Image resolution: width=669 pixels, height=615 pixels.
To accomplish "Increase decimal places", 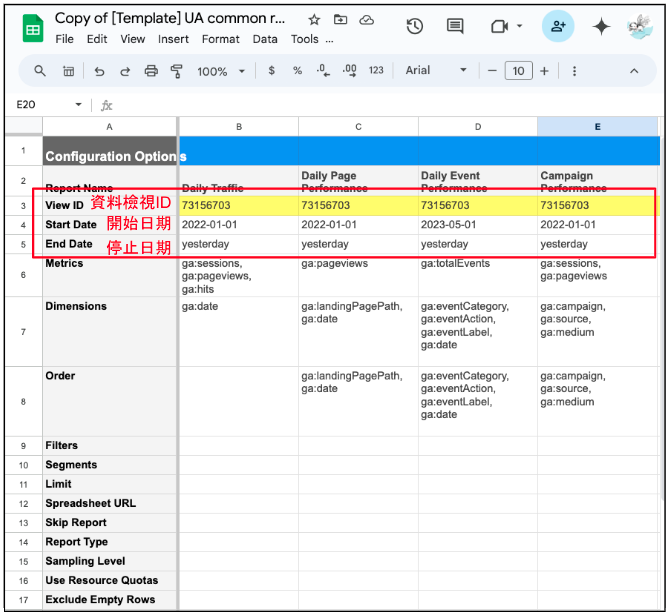I will 349,70.
